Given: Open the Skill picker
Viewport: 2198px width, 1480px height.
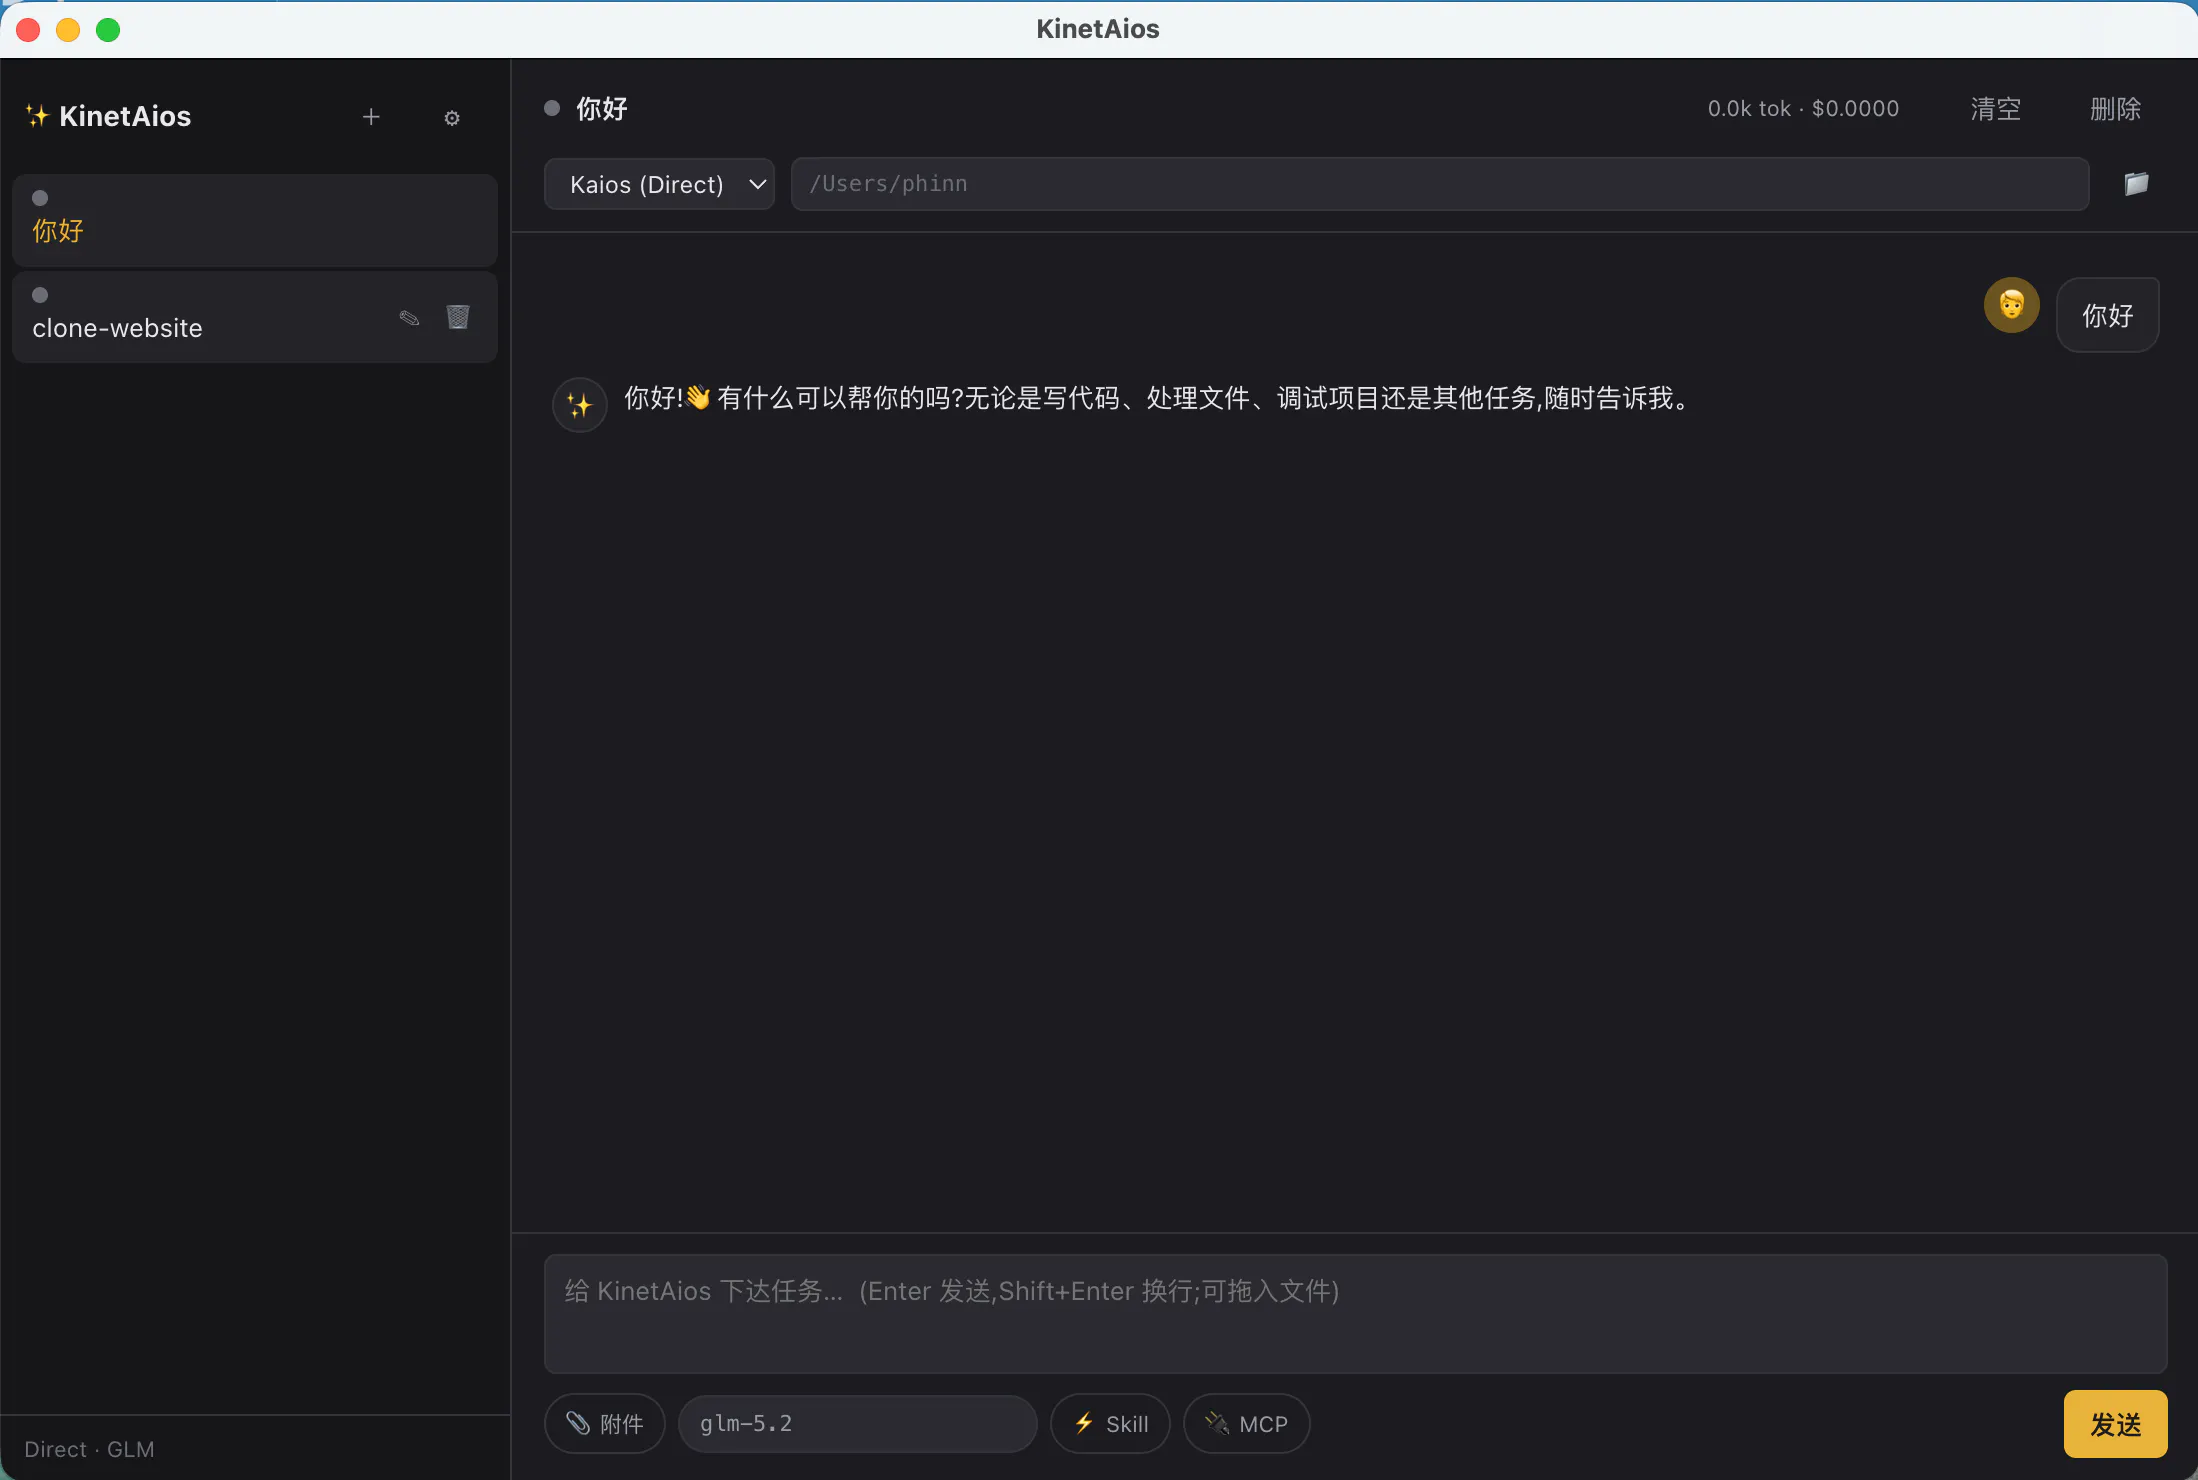Looking at the screenshot, I should (x=1111, y=1424).
